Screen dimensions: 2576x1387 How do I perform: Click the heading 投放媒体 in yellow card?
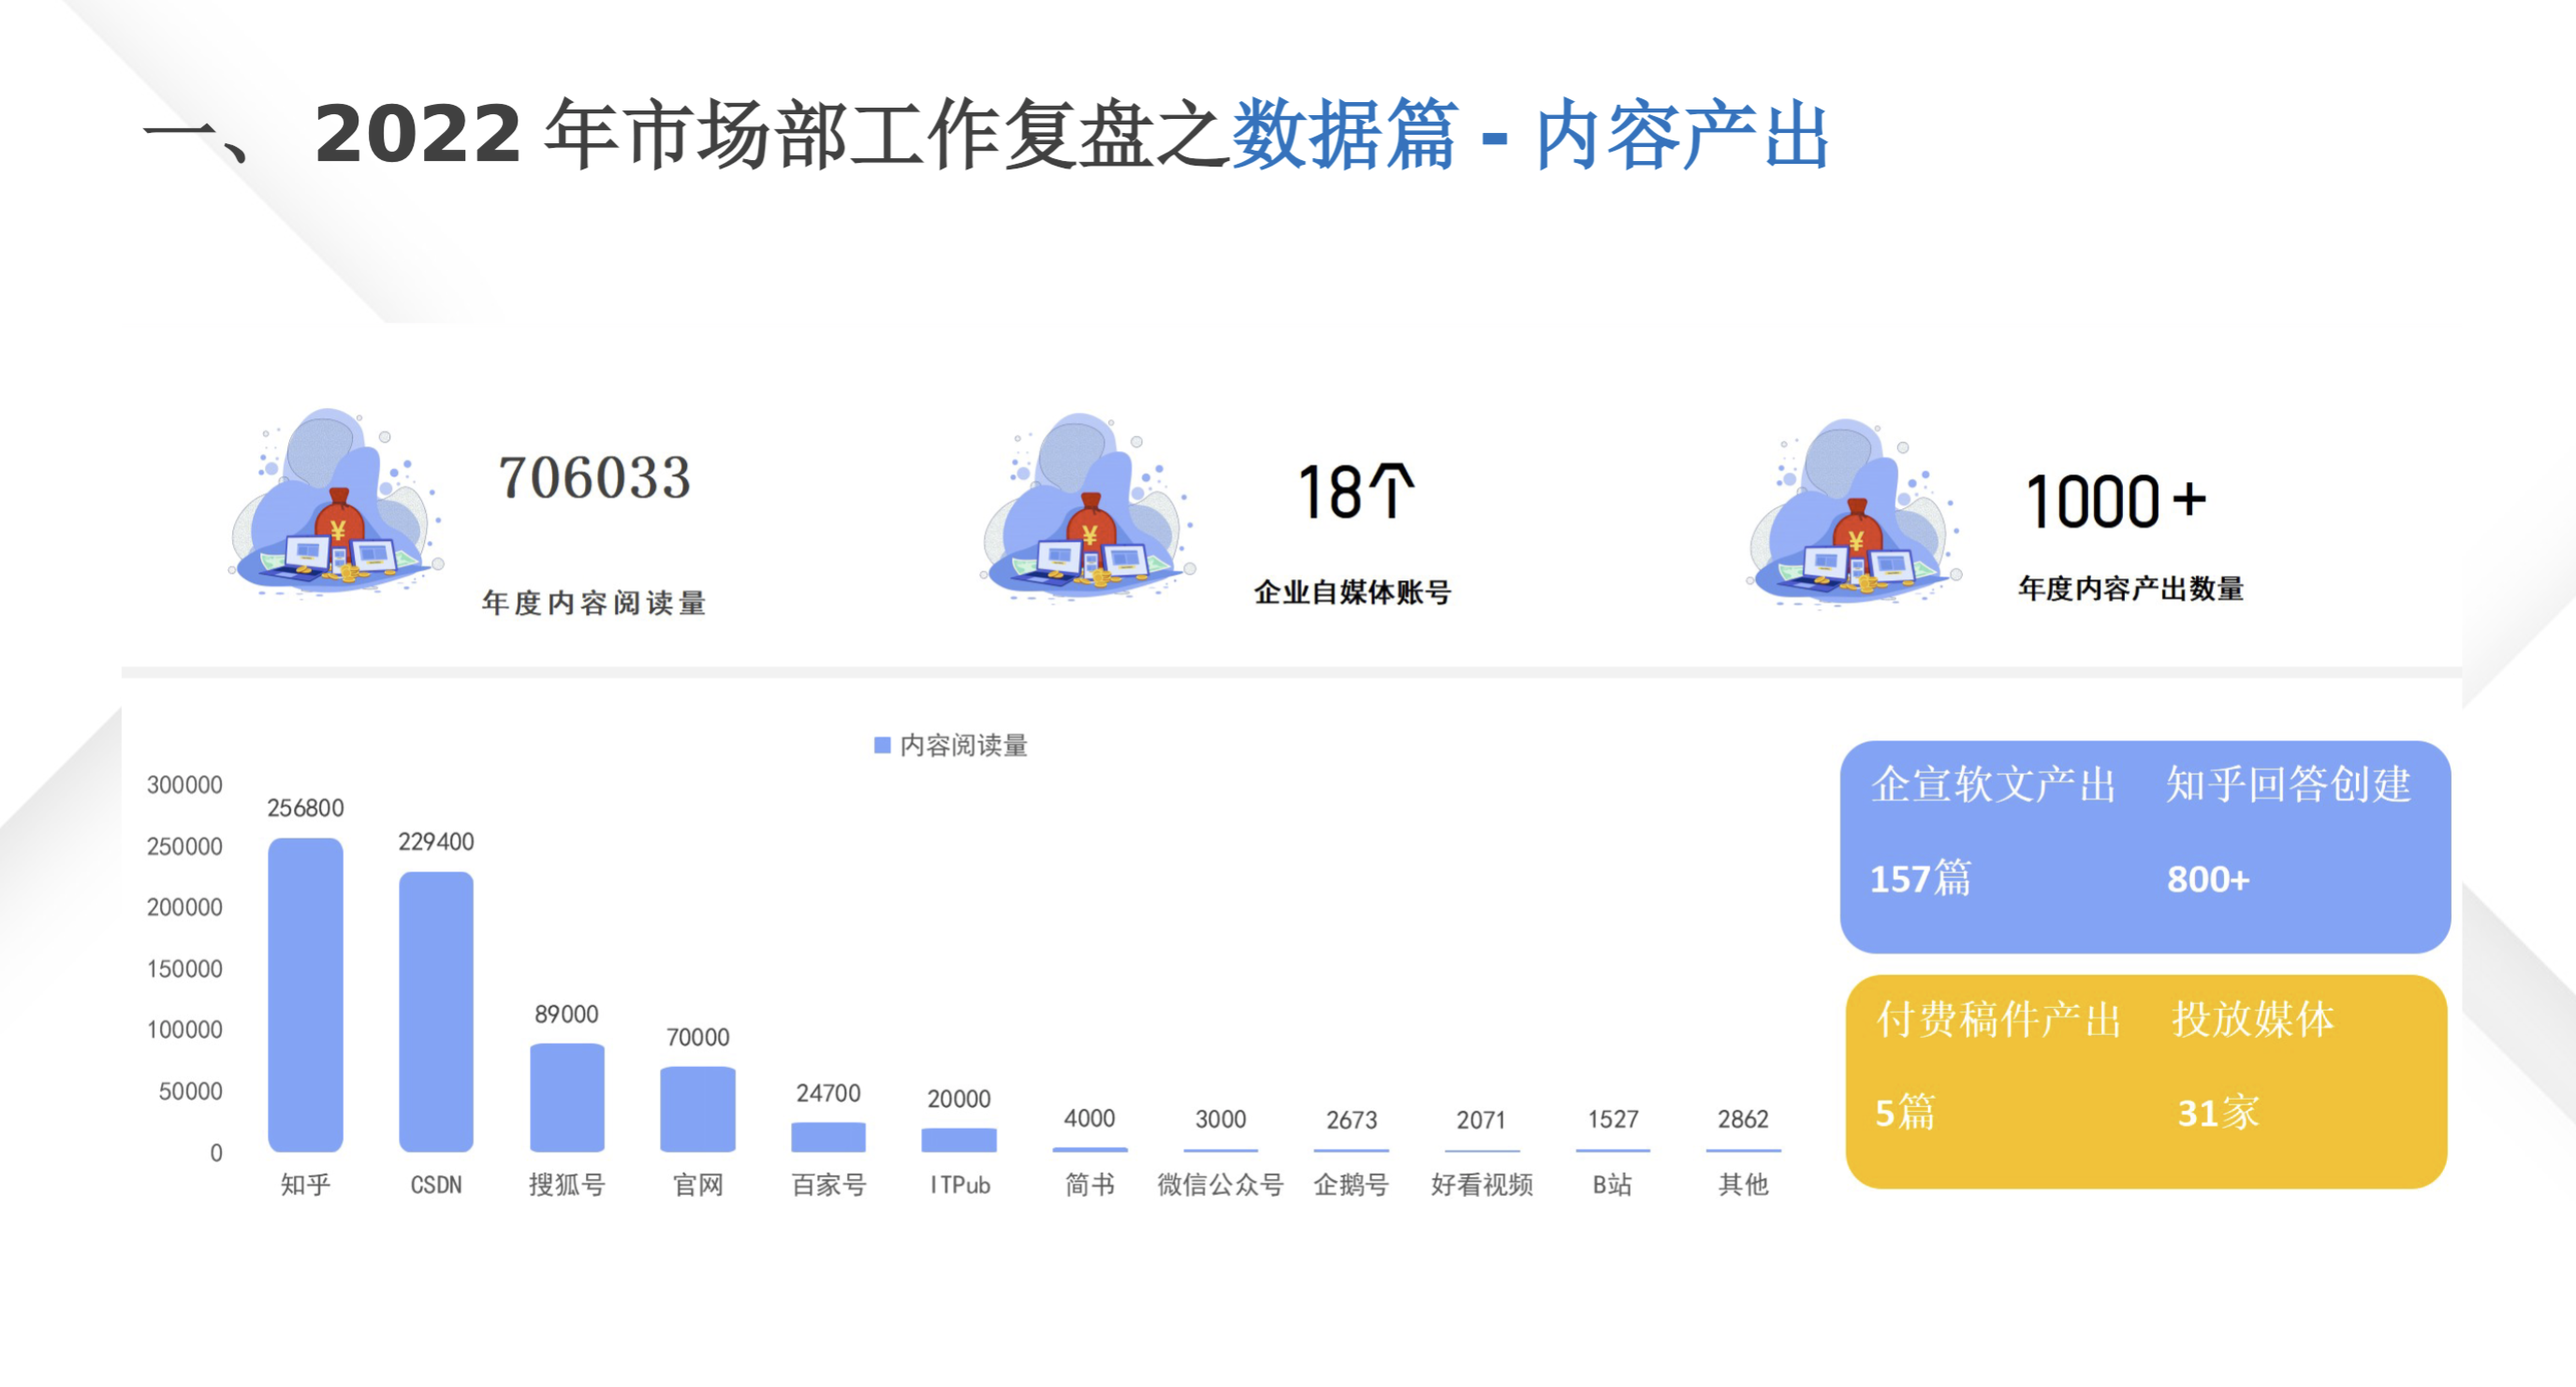pyautogui.click(x=2253, y=1019)
